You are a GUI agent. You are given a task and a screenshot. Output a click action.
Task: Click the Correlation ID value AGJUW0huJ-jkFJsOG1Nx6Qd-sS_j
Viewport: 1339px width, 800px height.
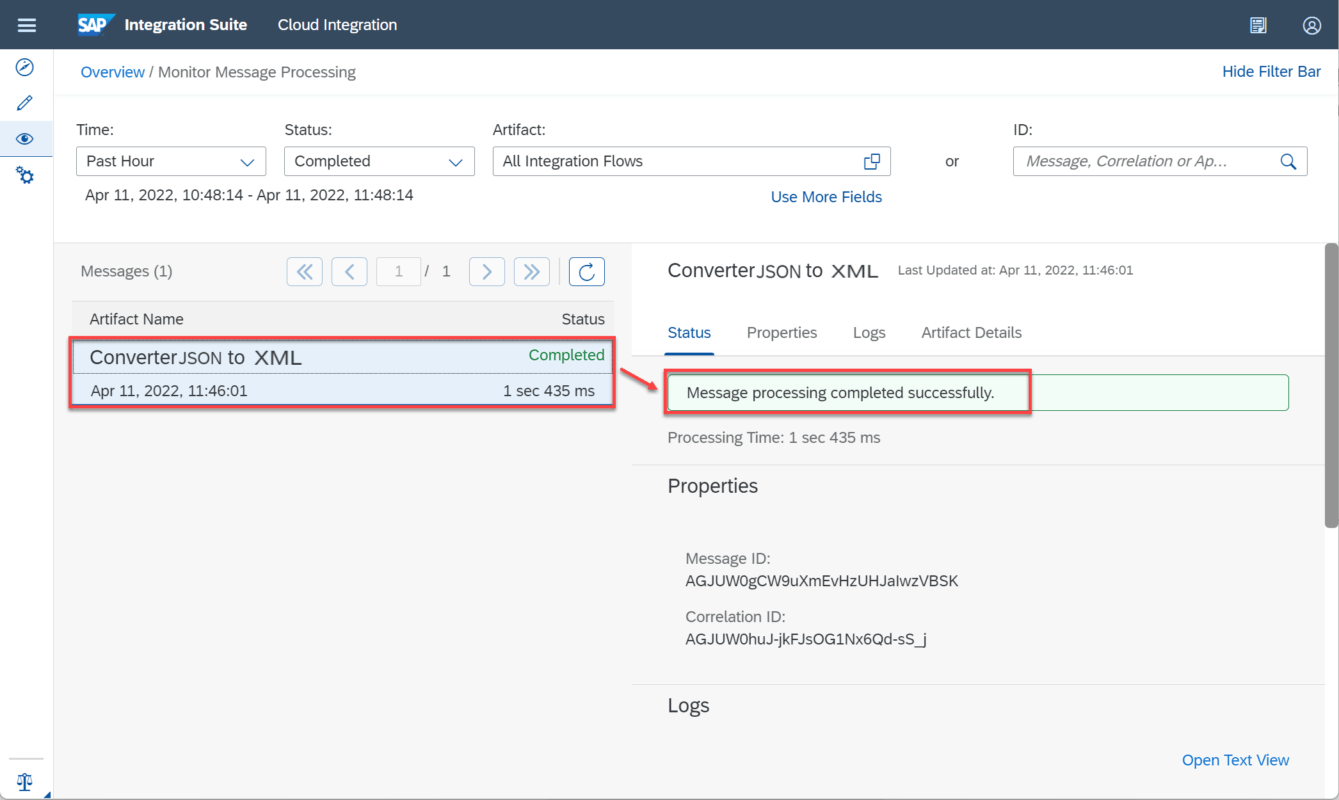click(x=806, y=639)
